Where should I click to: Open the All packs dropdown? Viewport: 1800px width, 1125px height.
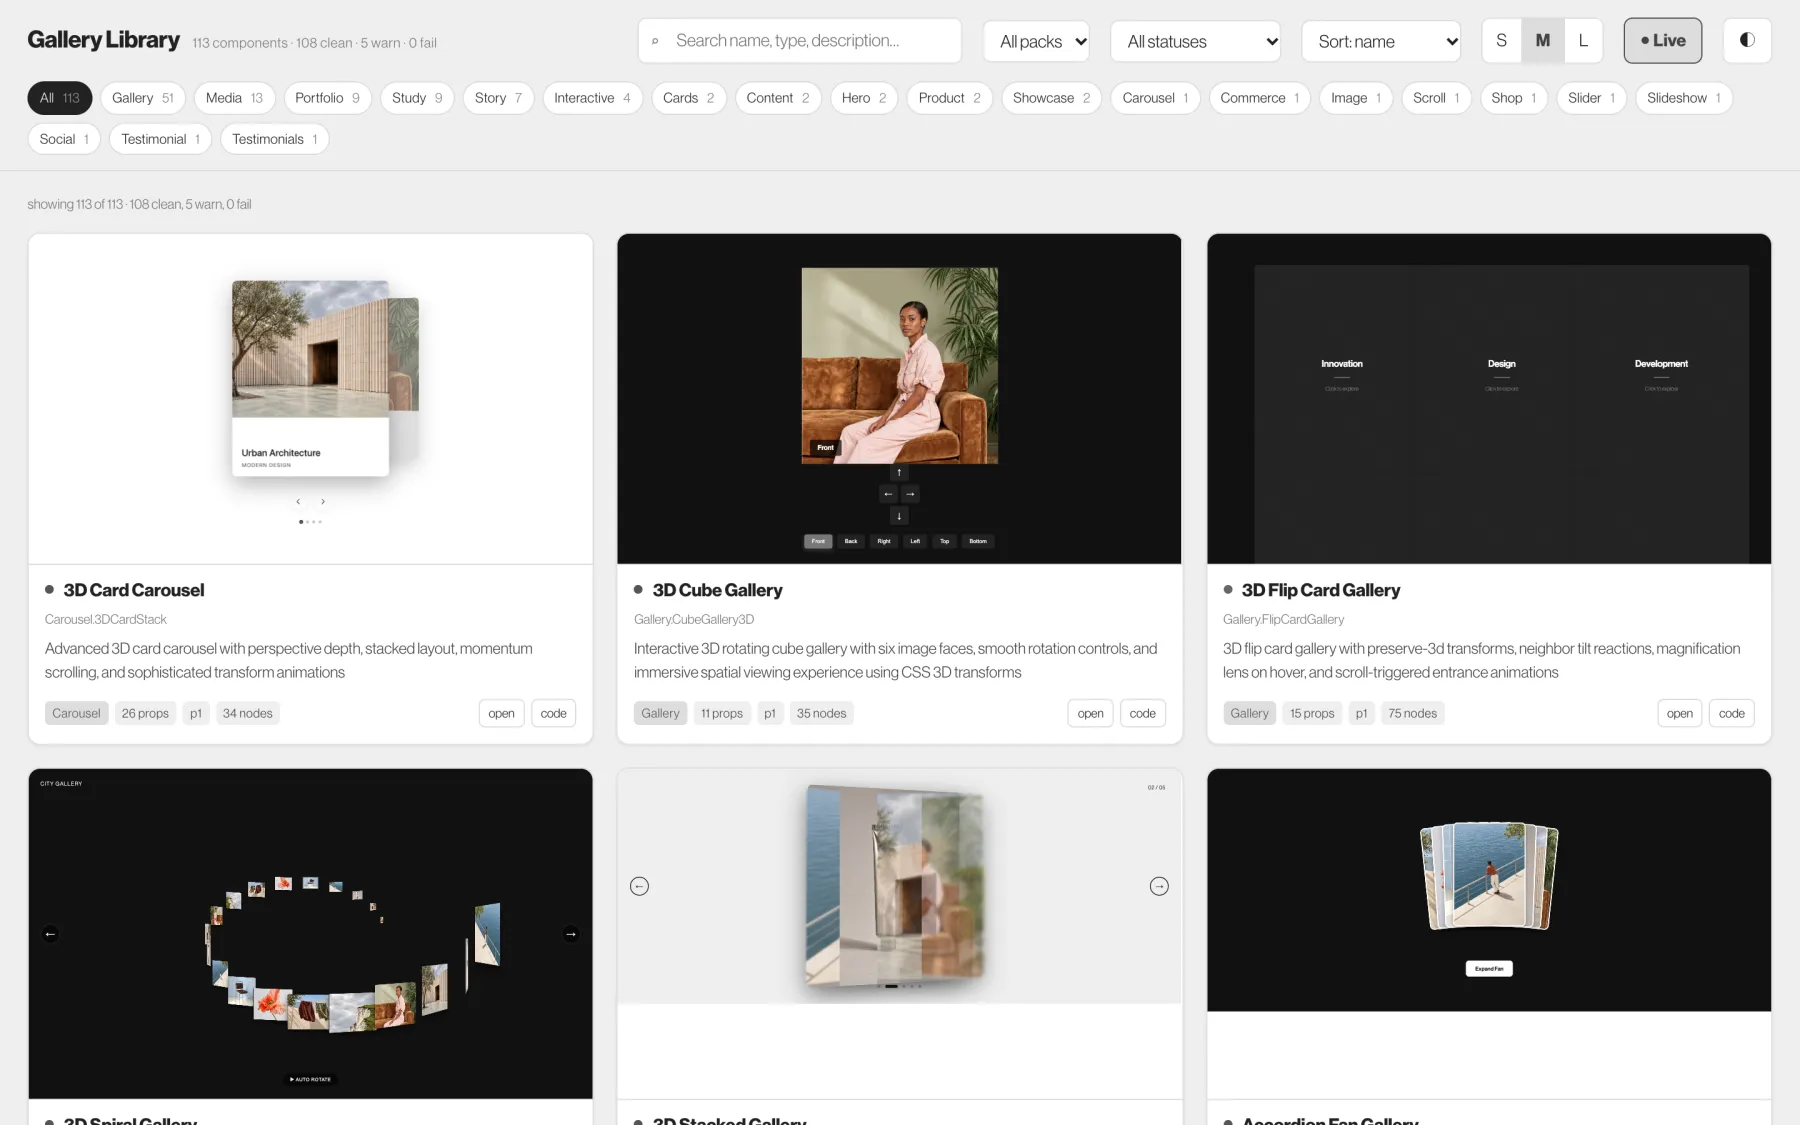click(1036, 41)
